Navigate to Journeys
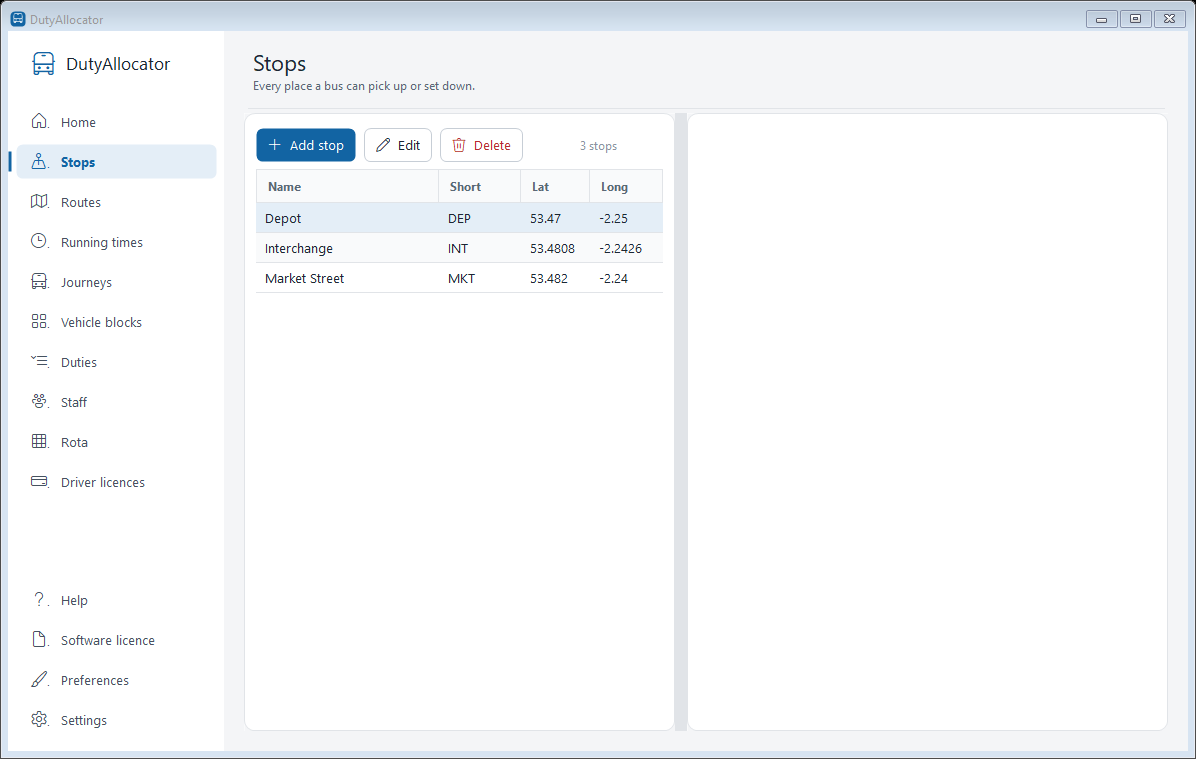The height and width of the screenshot is (759, 1196). tap(117, 282)
